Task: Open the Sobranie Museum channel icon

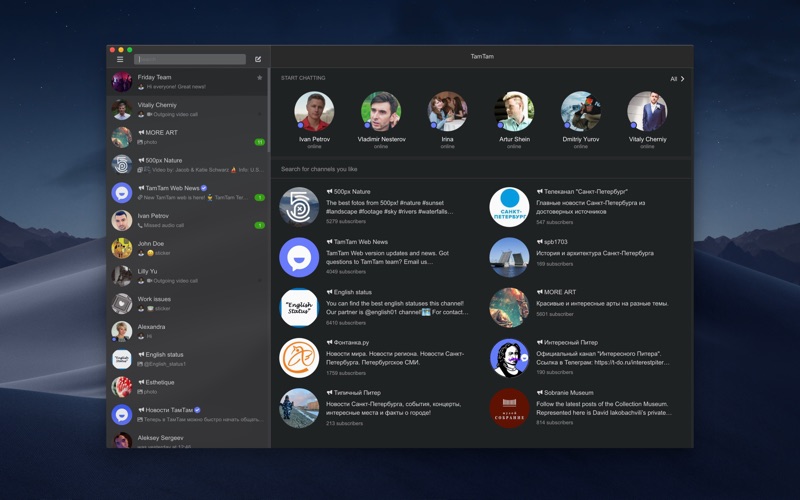Action: [509, 408]
